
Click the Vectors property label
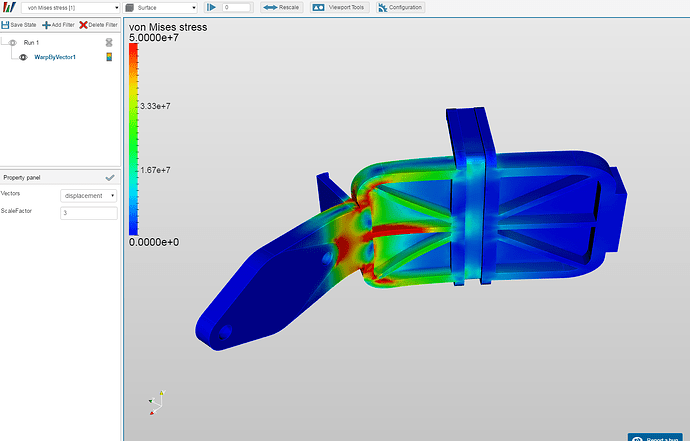pyautogui.click(x=11, y=193)
